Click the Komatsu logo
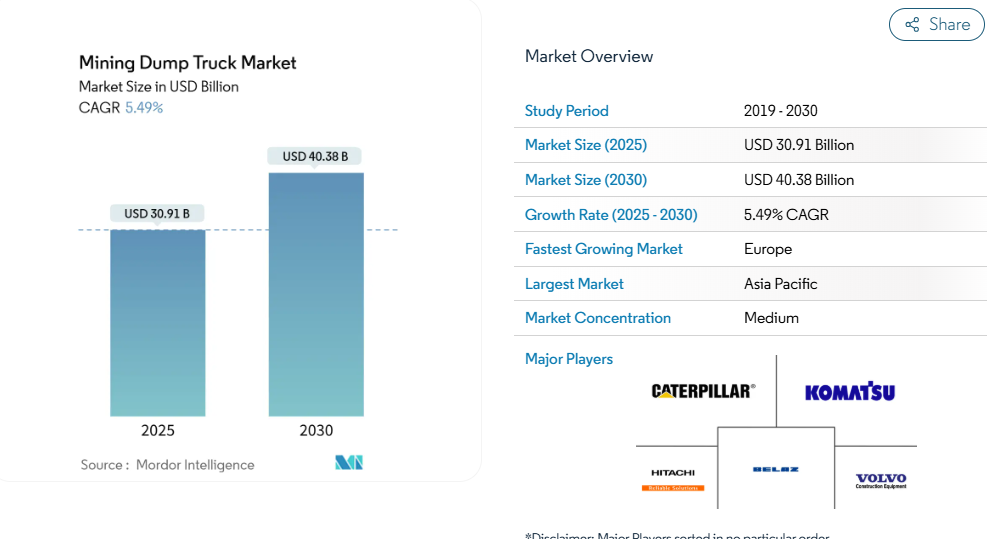The image size is (987, 539). pyautogui.click(x=849, y=392)
